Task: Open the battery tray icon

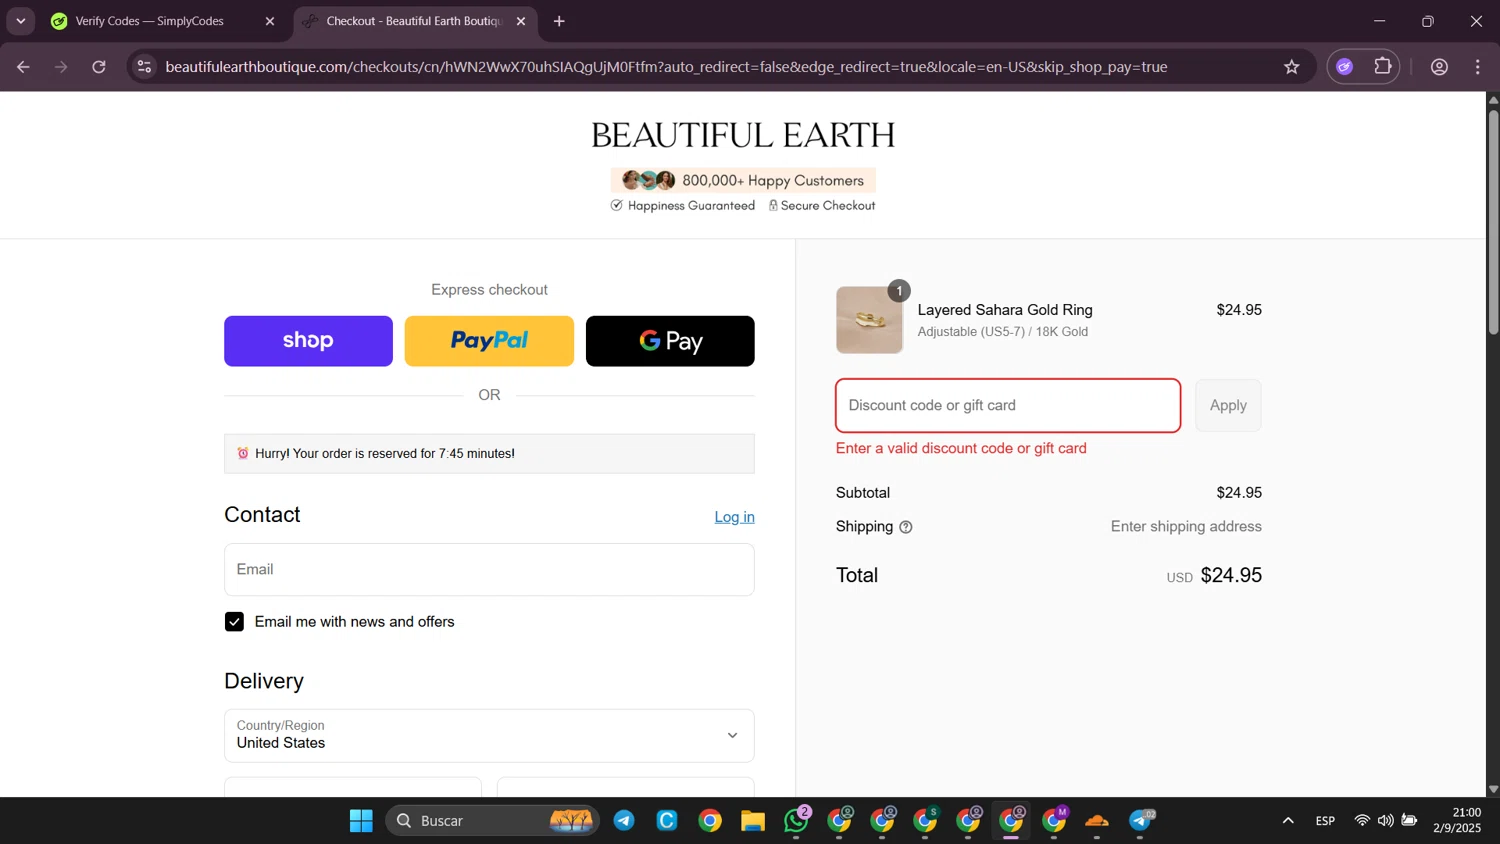Action: (1409, 821)
